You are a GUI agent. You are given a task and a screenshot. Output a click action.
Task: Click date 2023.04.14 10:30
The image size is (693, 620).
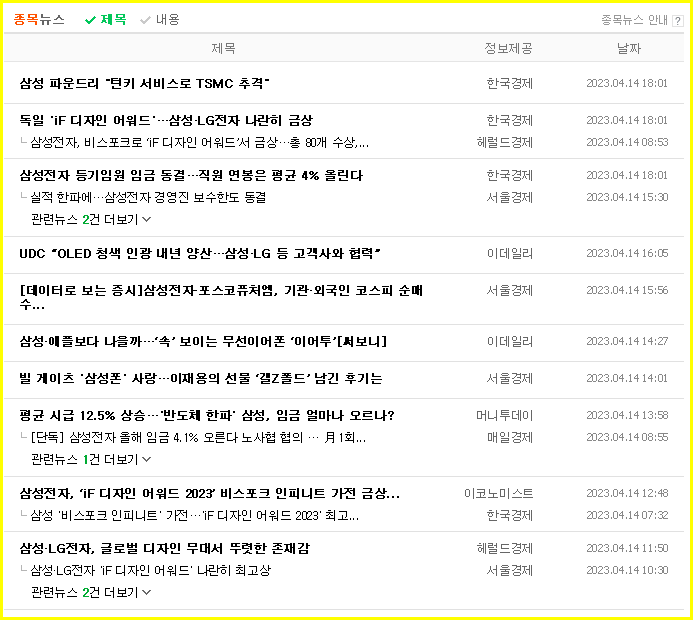pyautogui.click(x=627, y=571)
